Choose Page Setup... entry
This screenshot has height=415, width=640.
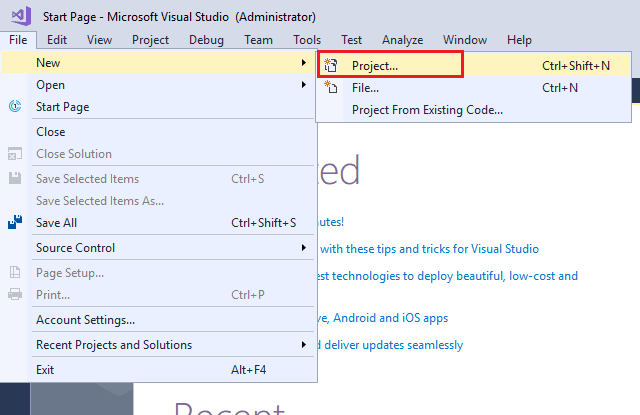159,272
